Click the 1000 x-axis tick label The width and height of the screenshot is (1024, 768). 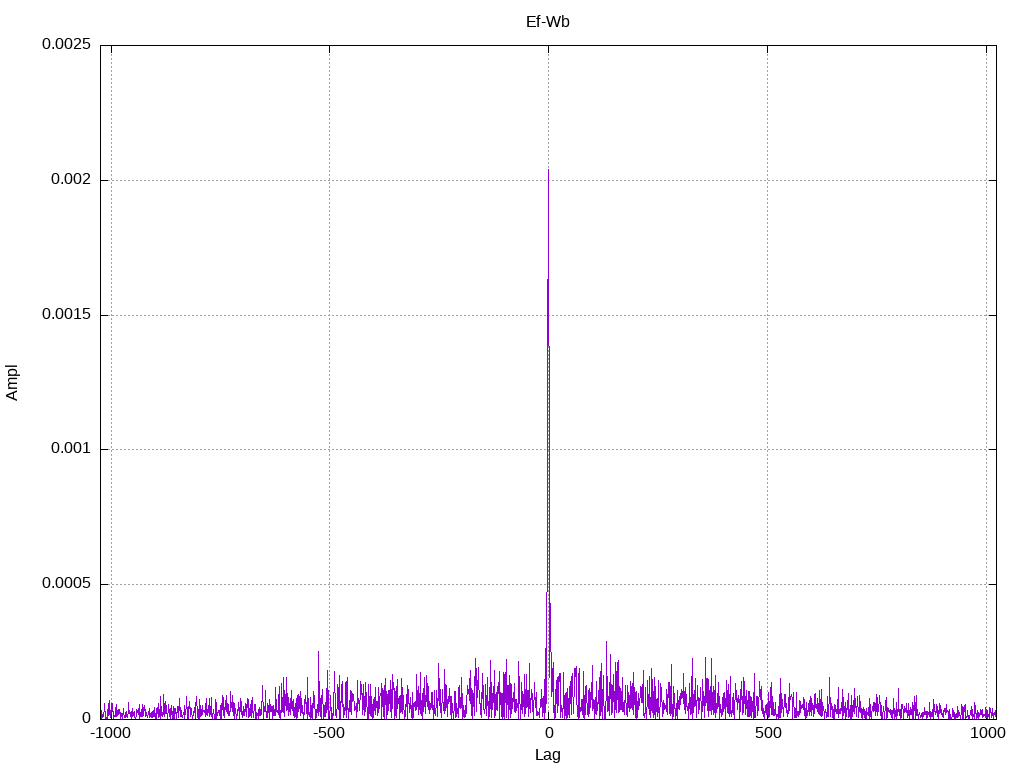tap(987, 733)
